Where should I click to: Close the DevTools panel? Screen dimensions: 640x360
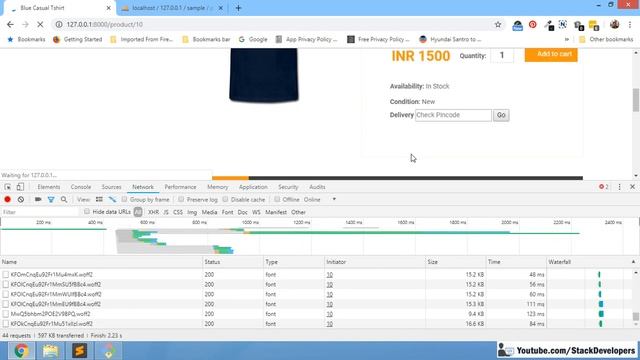(x=632, y=187)
